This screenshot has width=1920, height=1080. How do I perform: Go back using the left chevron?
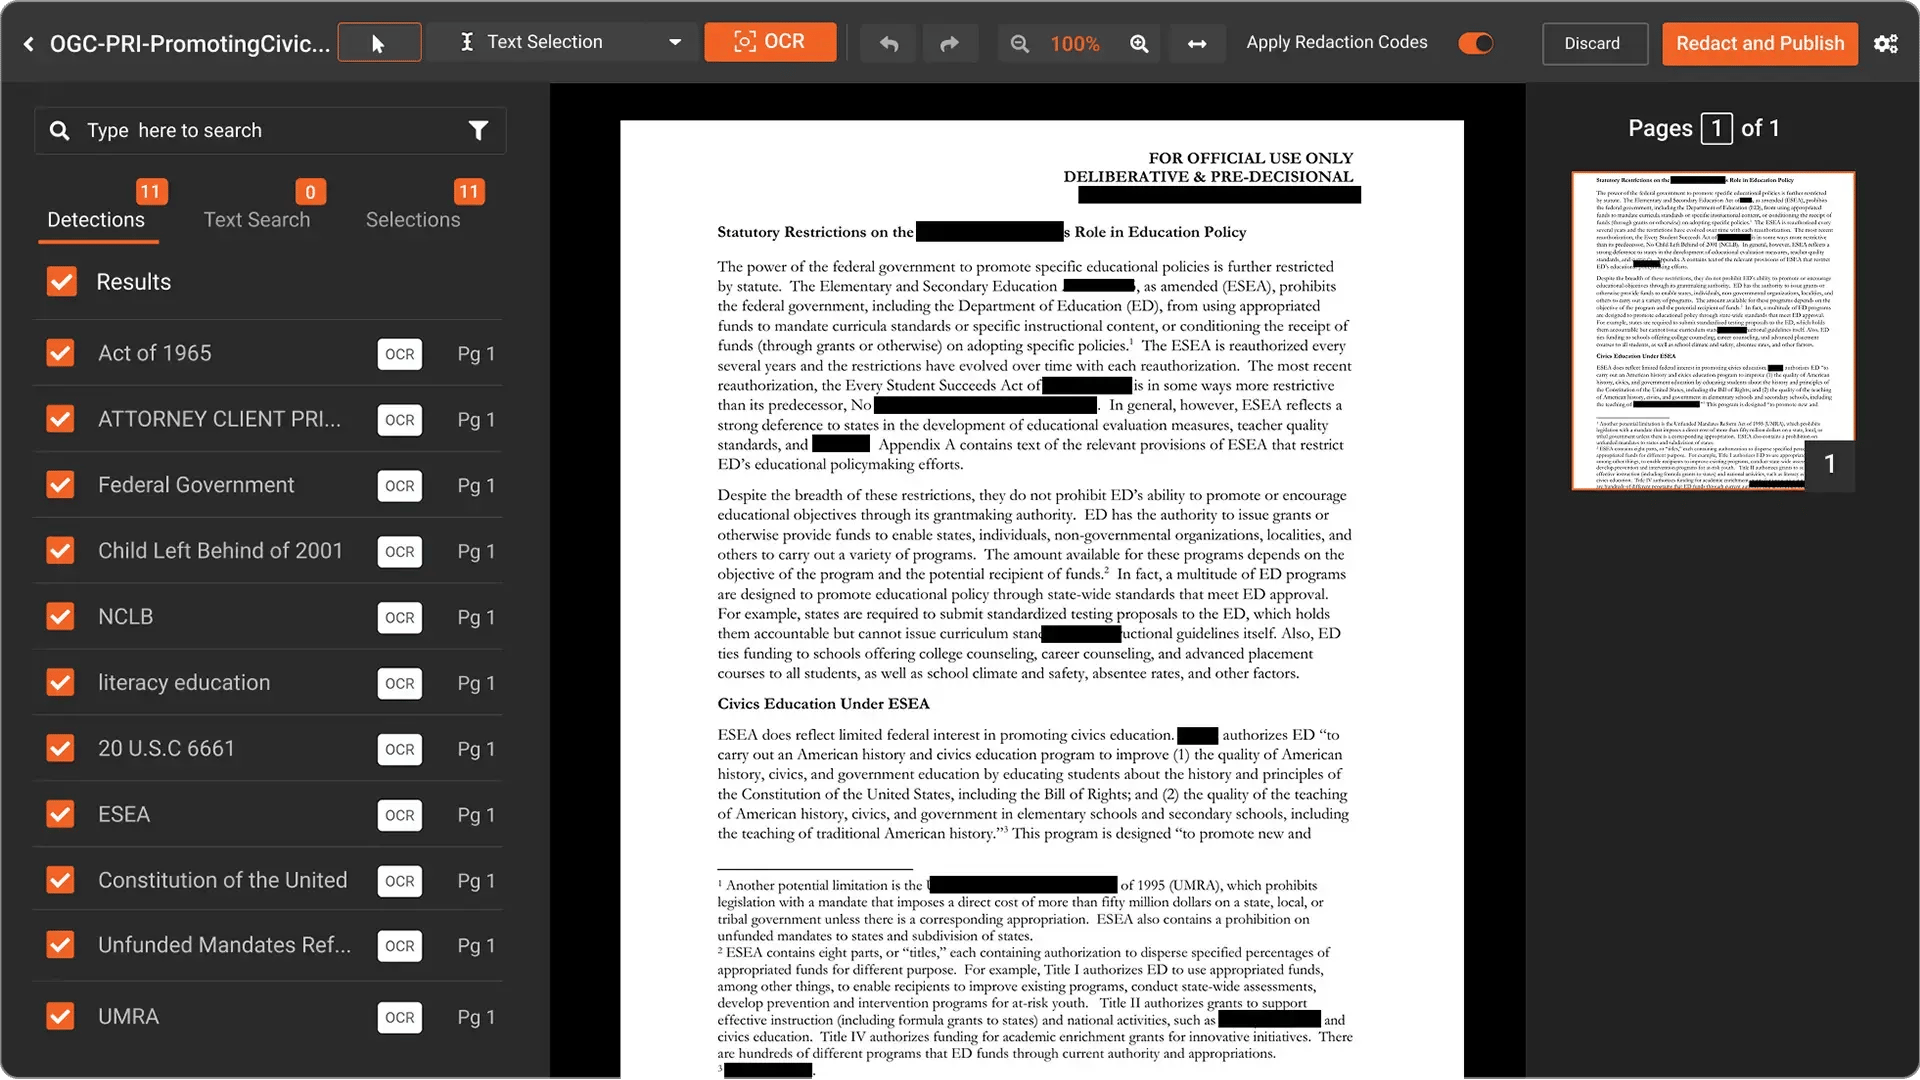(x=29, y=43)
